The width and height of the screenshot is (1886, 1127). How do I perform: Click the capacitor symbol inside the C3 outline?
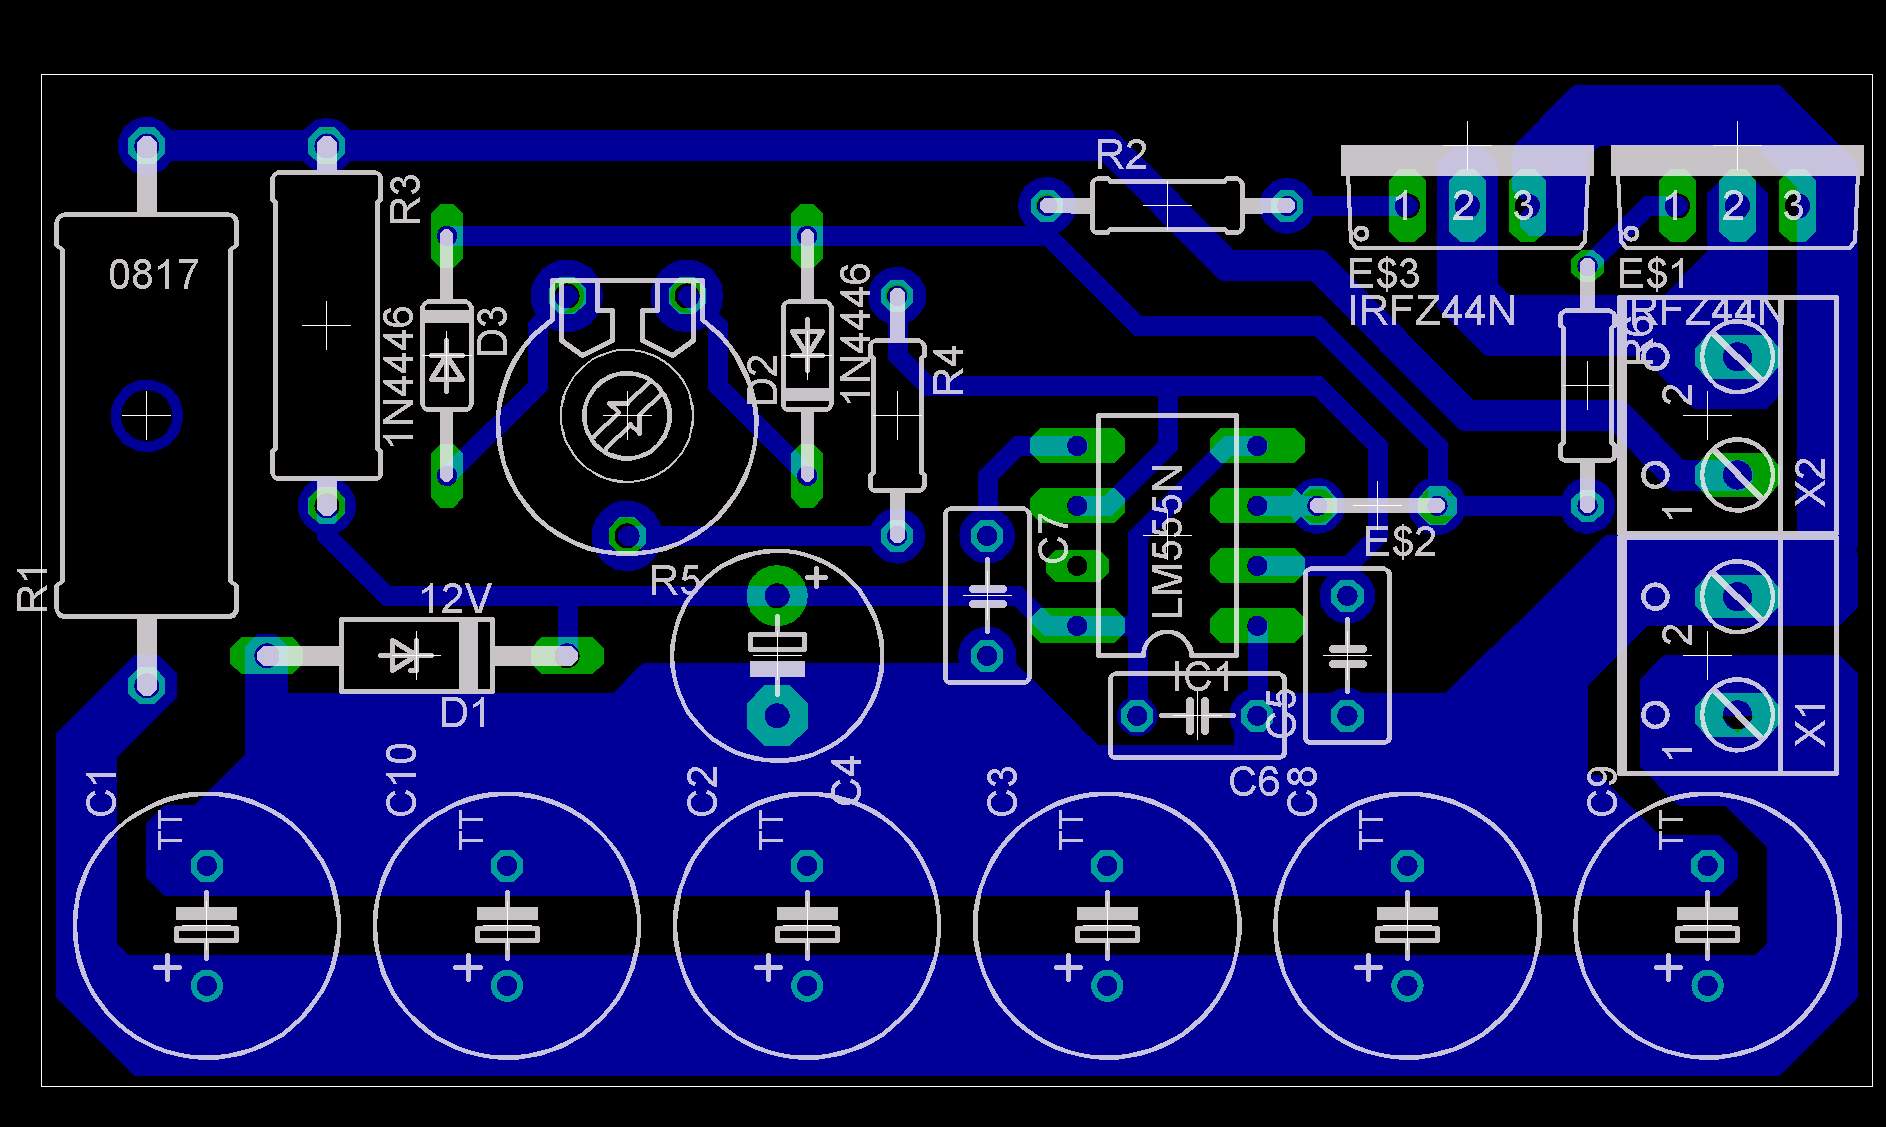(1107, 925)
